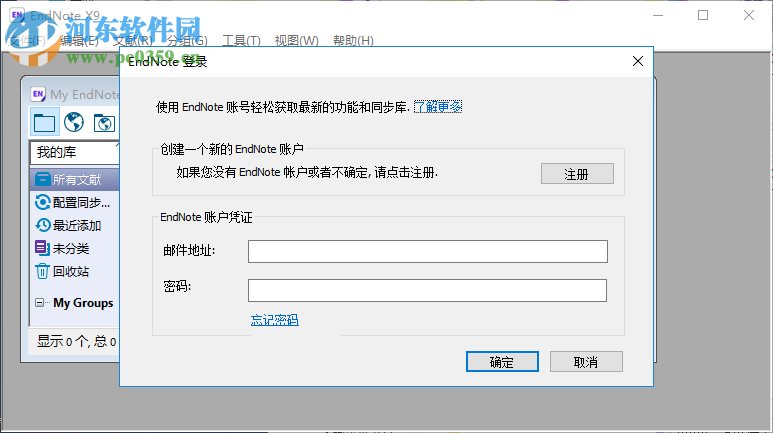Open the 了解更多 learn more link
Image resolution: width=773 pixels, height=433 pixels.
tap(438, 107)
